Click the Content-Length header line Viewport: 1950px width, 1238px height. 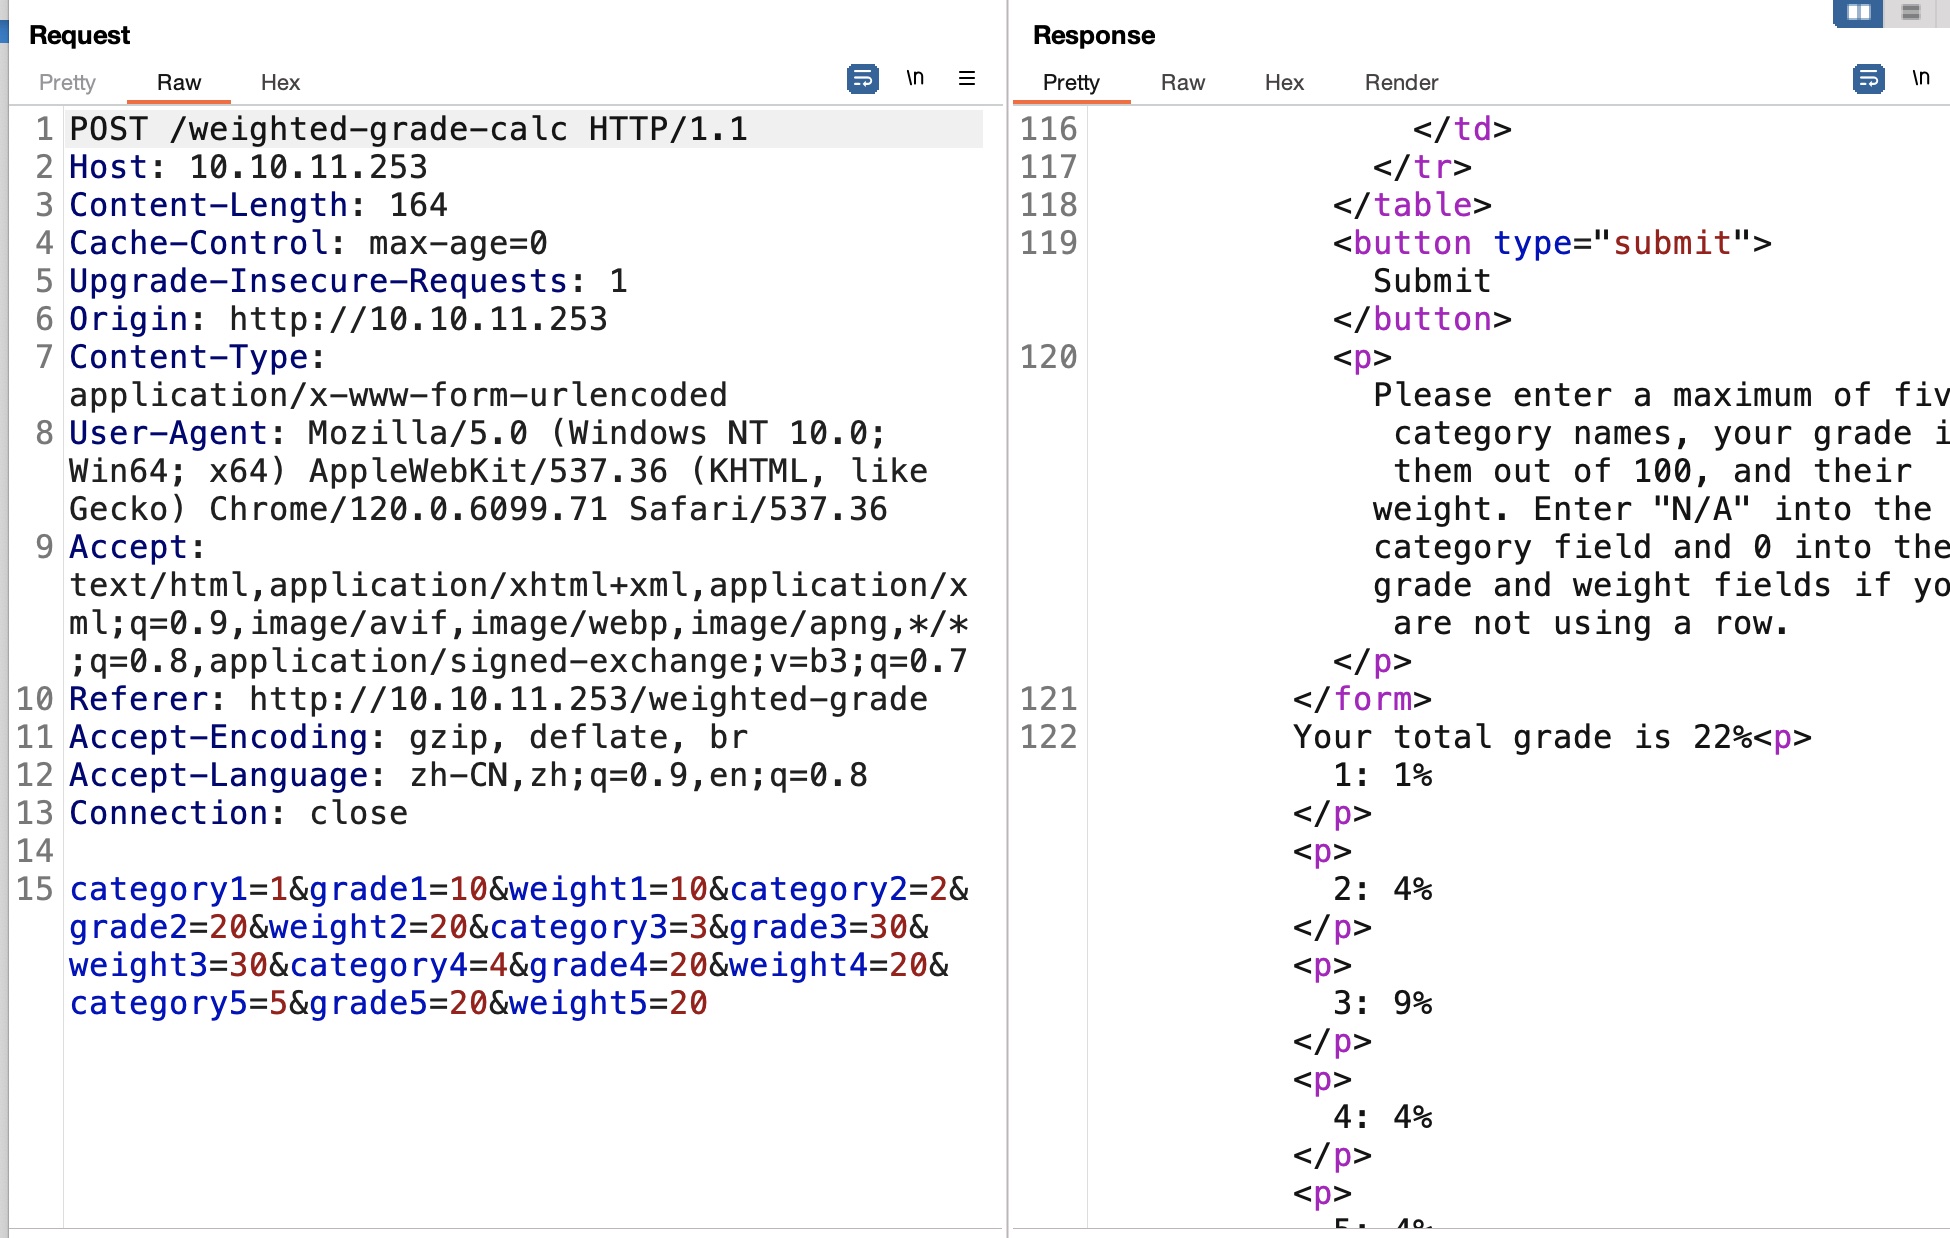258,205
